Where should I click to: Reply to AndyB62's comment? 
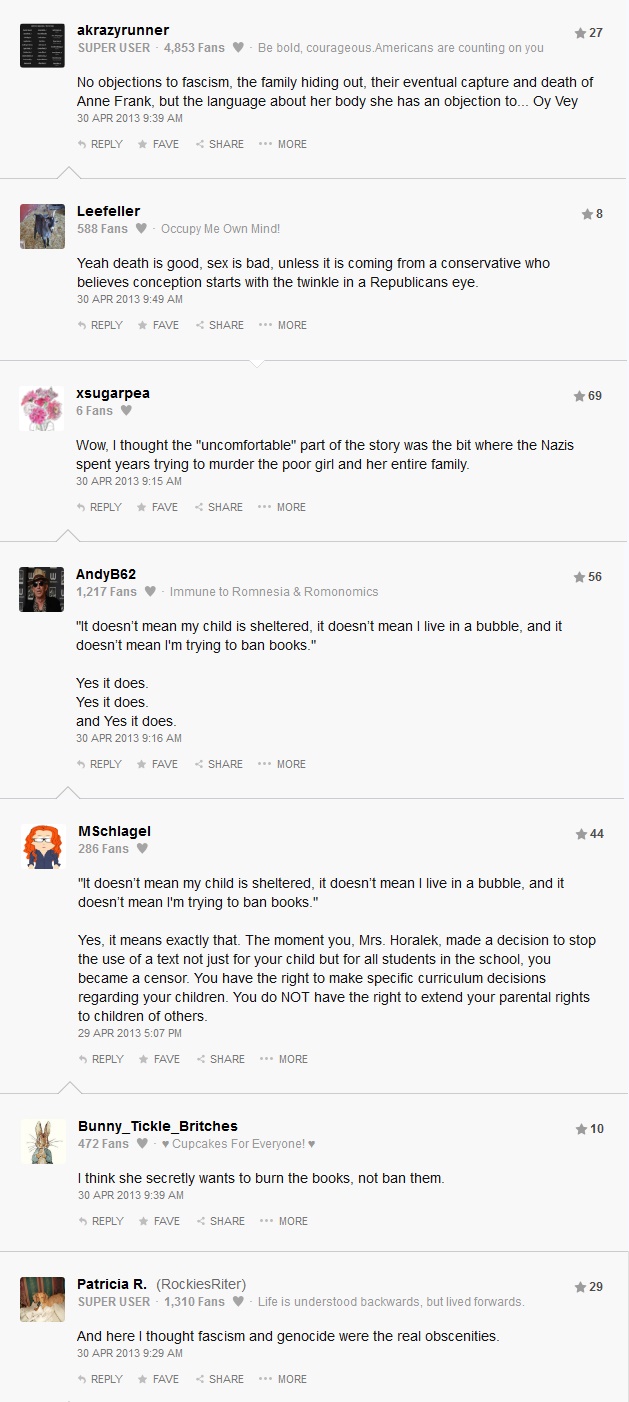(99, 764)
